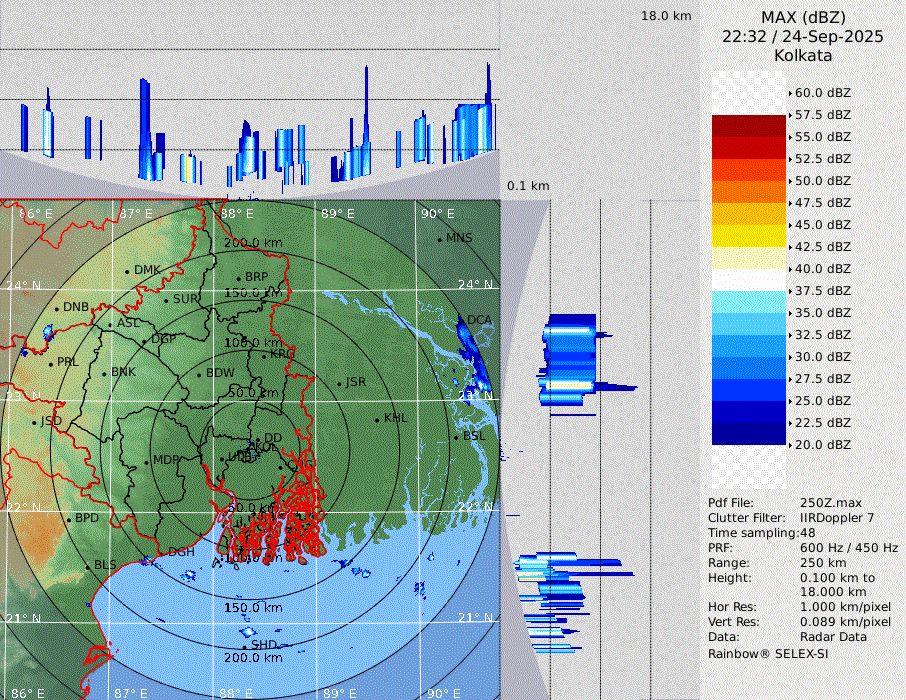Click the MDP station marker
Screen dimensions: 906x700
(x=147, y=461)
